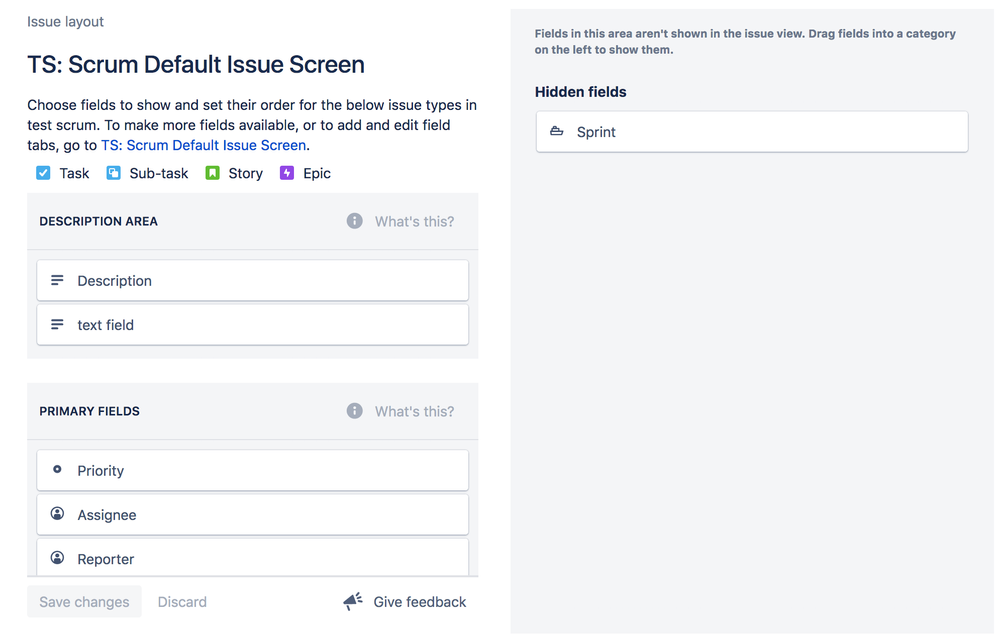Open the TS: Scrum Default Issue Screen link
The height and width of the screenshot is (643, 999).
pos(204,144)
